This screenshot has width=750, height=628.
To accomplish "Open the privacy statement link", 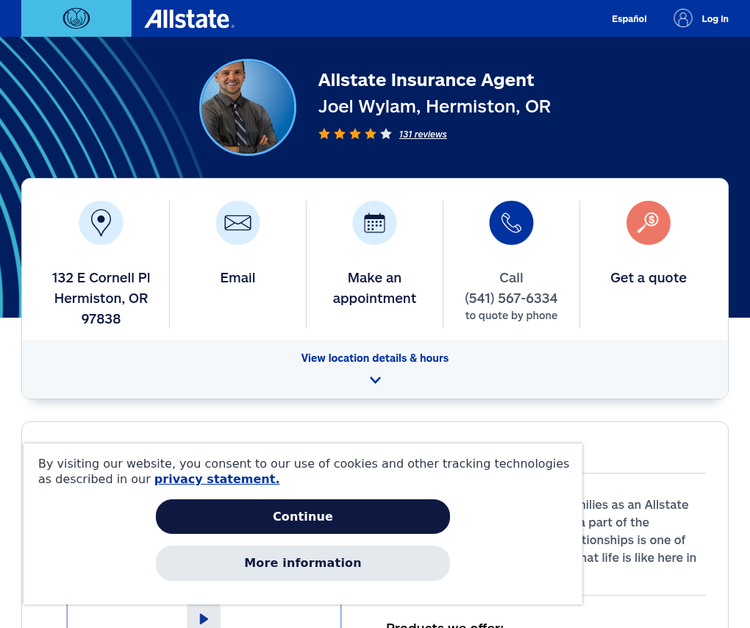I will click(217, 479).
